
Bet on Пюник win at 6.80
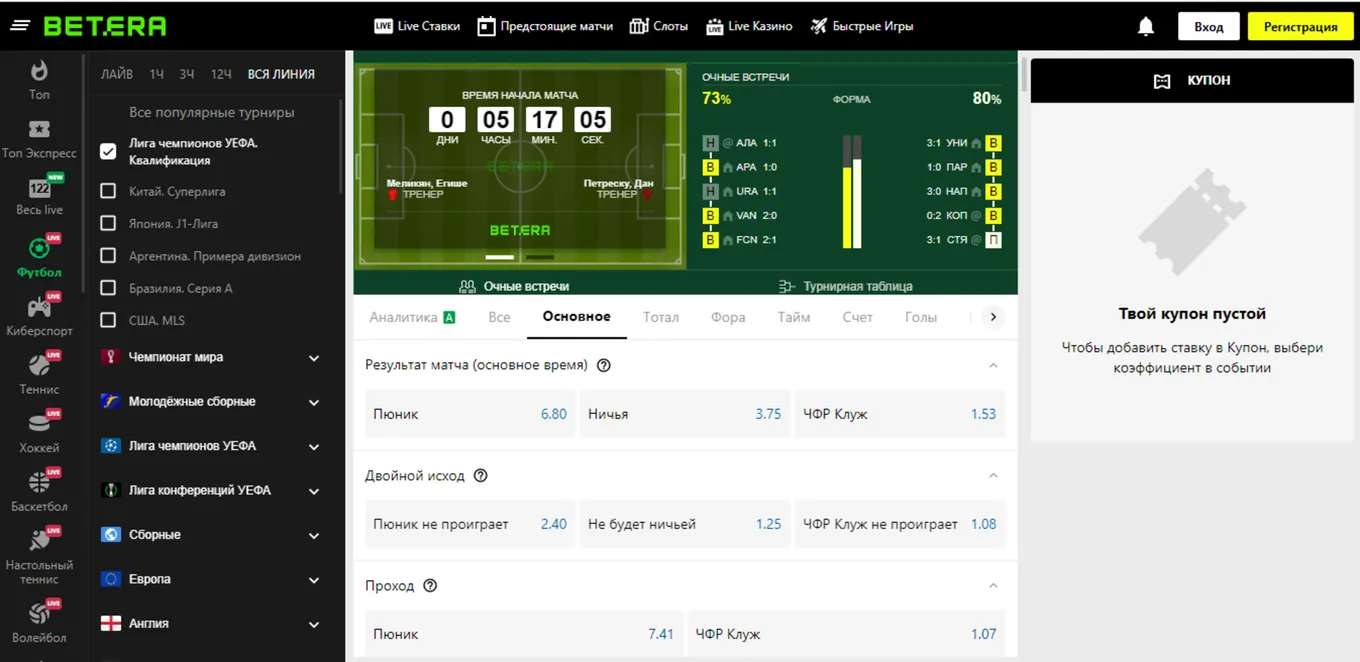pos(470,414)
